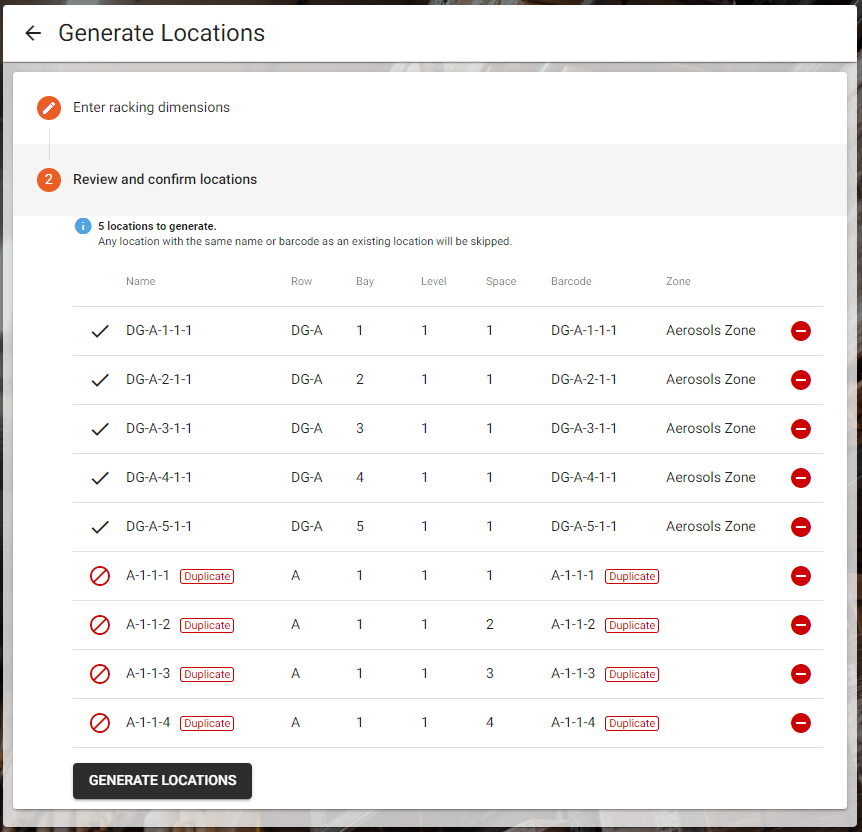Click the barcode text A-1-1-2
Screen dimensions: 862x832
[x=573, y=625]
